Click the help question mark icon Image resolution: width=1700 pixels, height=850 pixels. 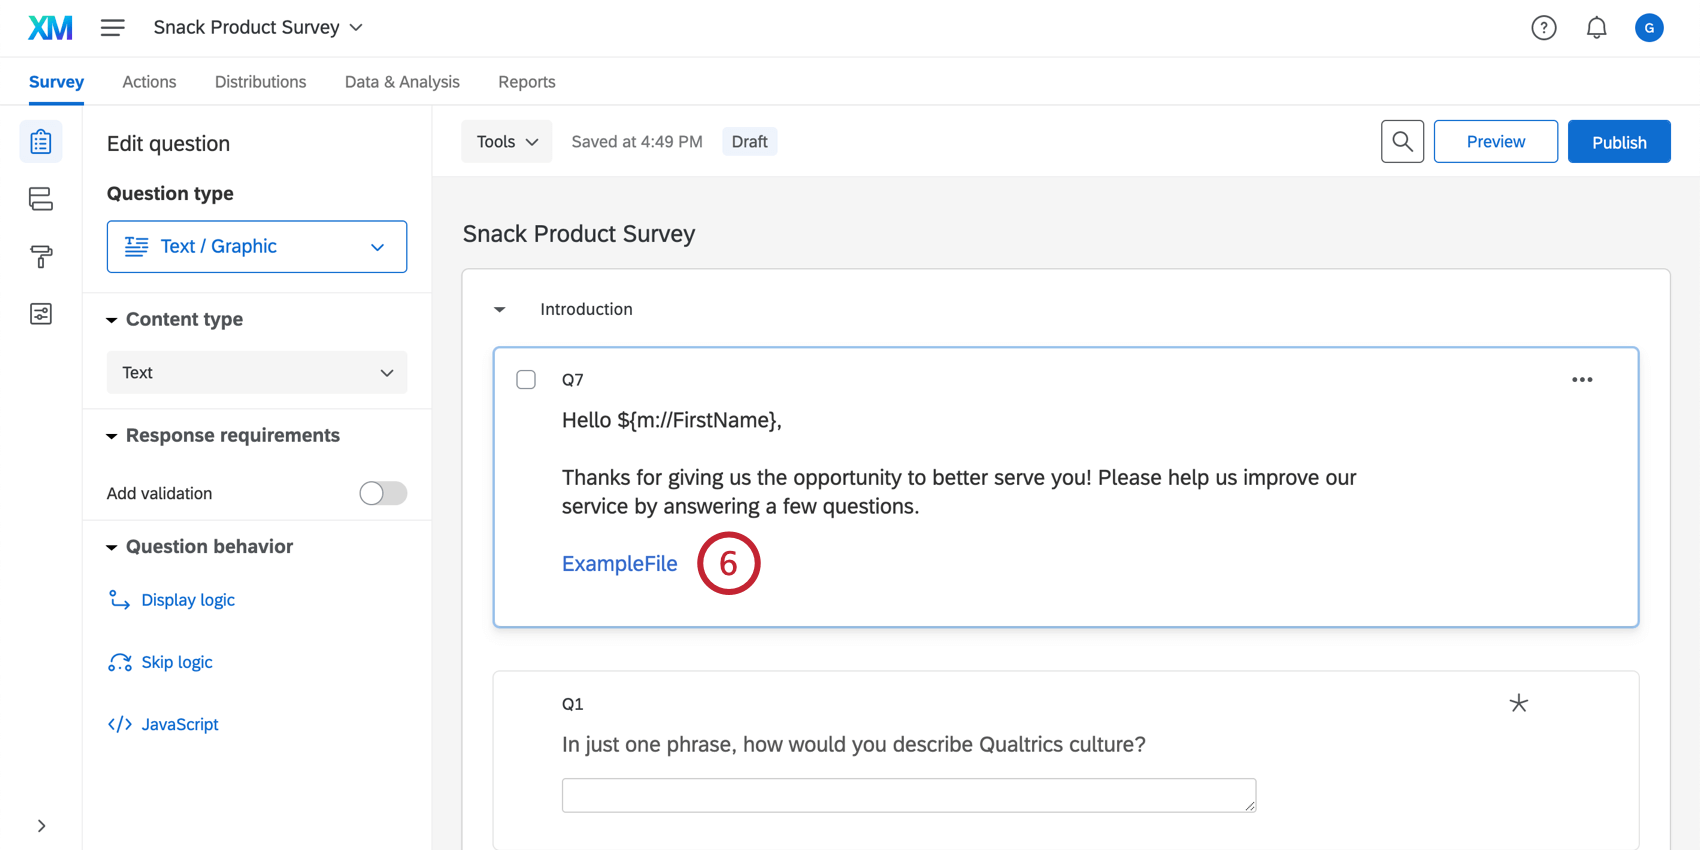pos(1544,28)
